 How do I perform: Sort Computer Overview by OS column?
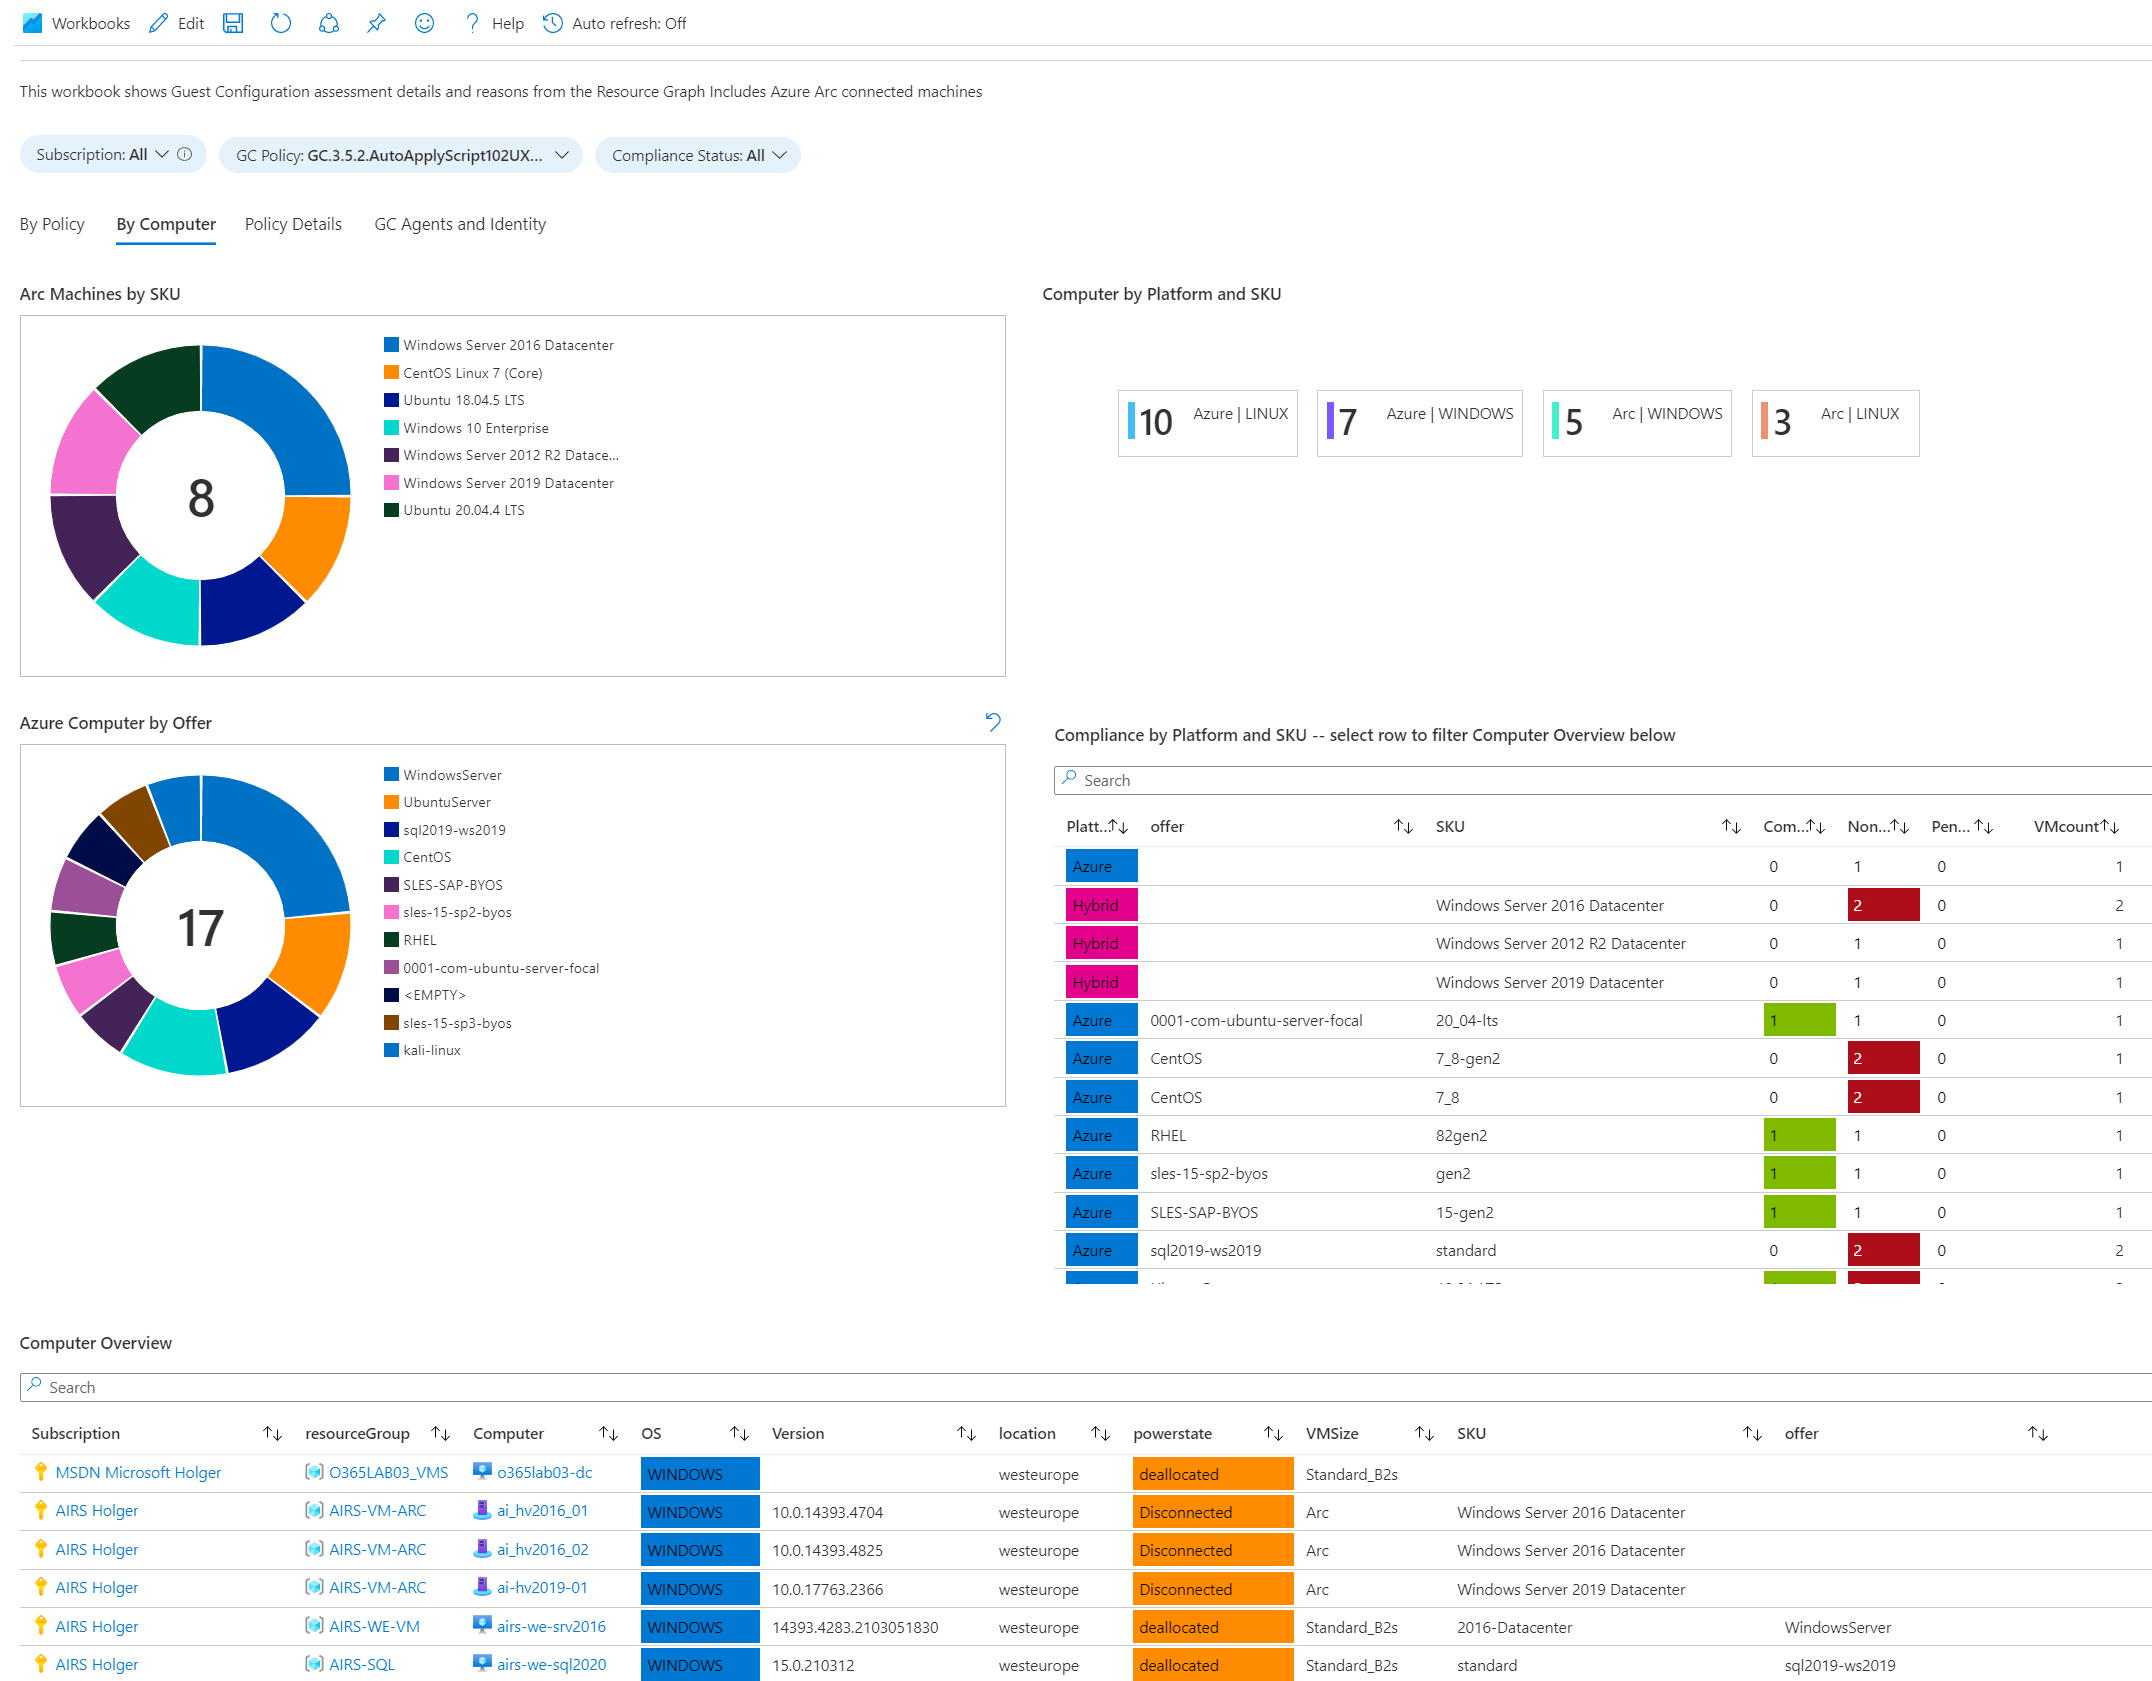click(739, 1433)
